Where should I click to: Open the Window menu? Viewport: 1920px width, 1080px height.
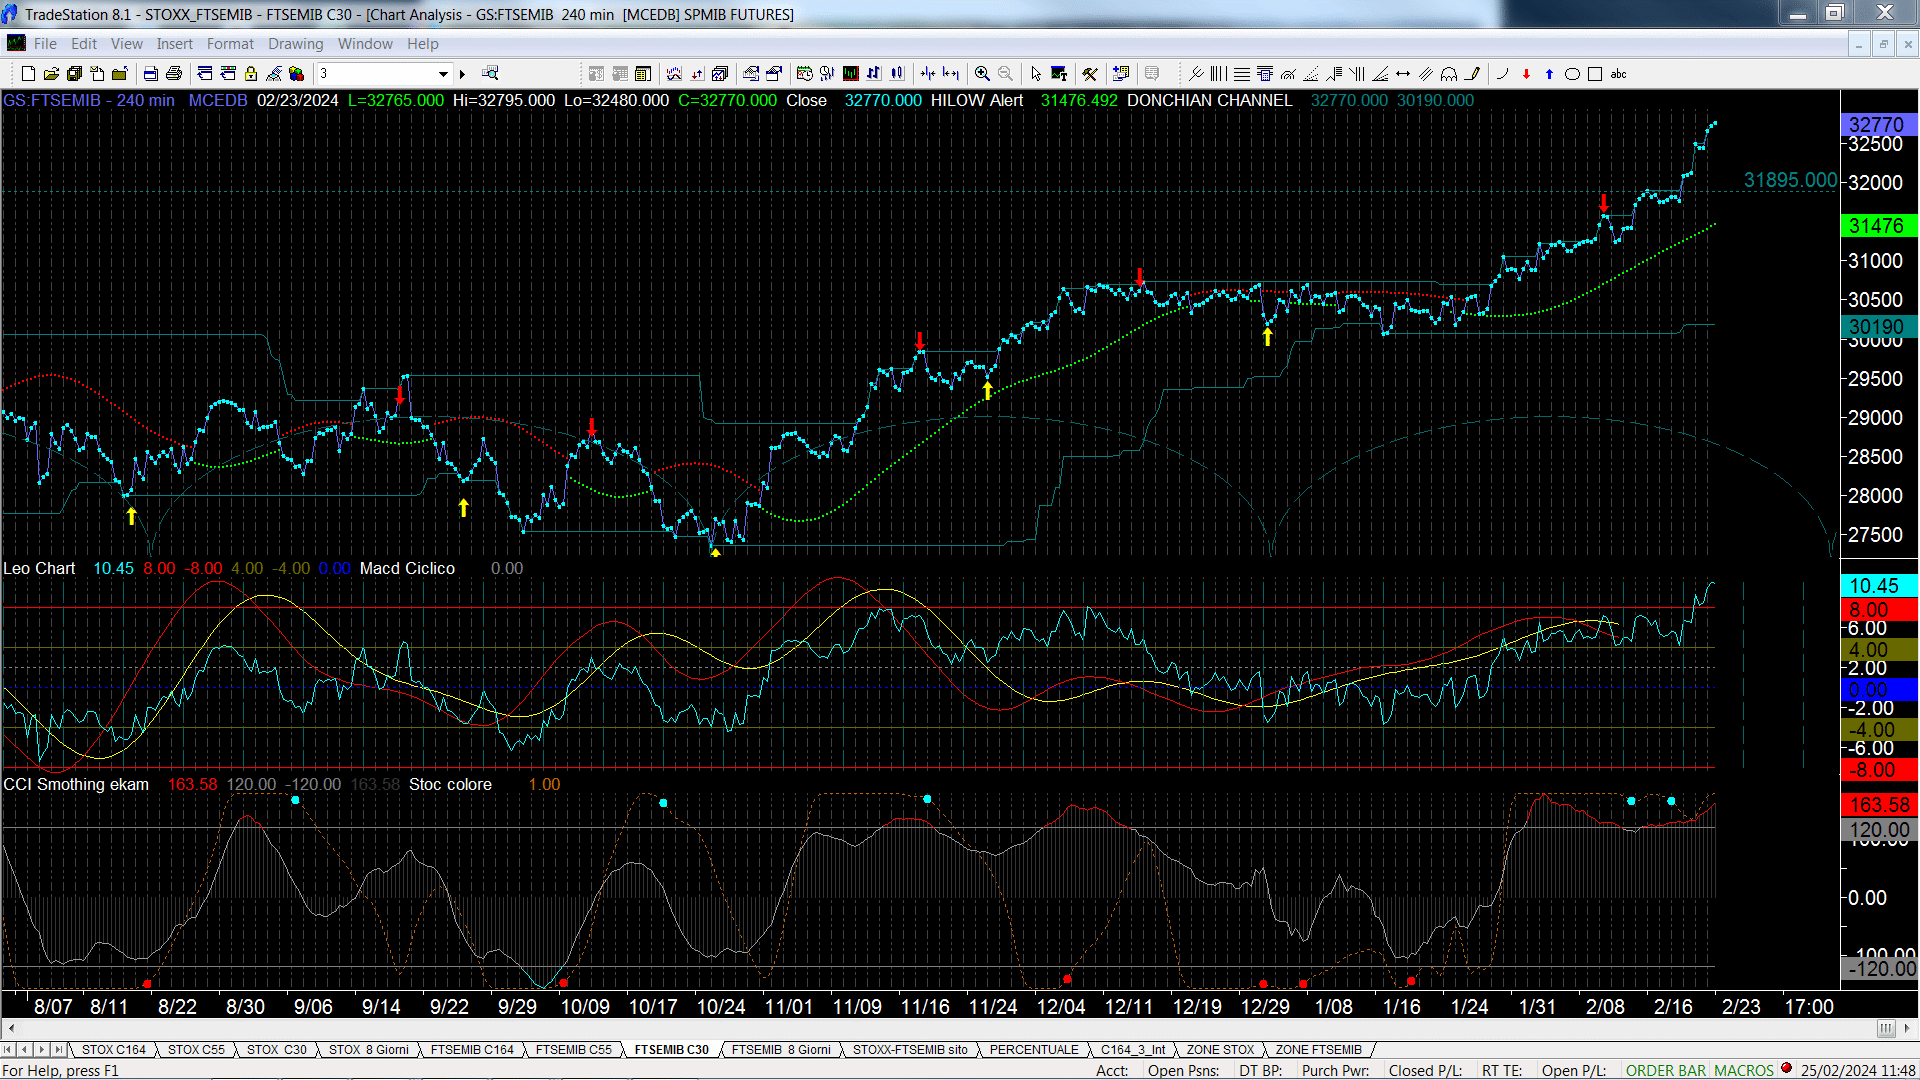(365, 43)
